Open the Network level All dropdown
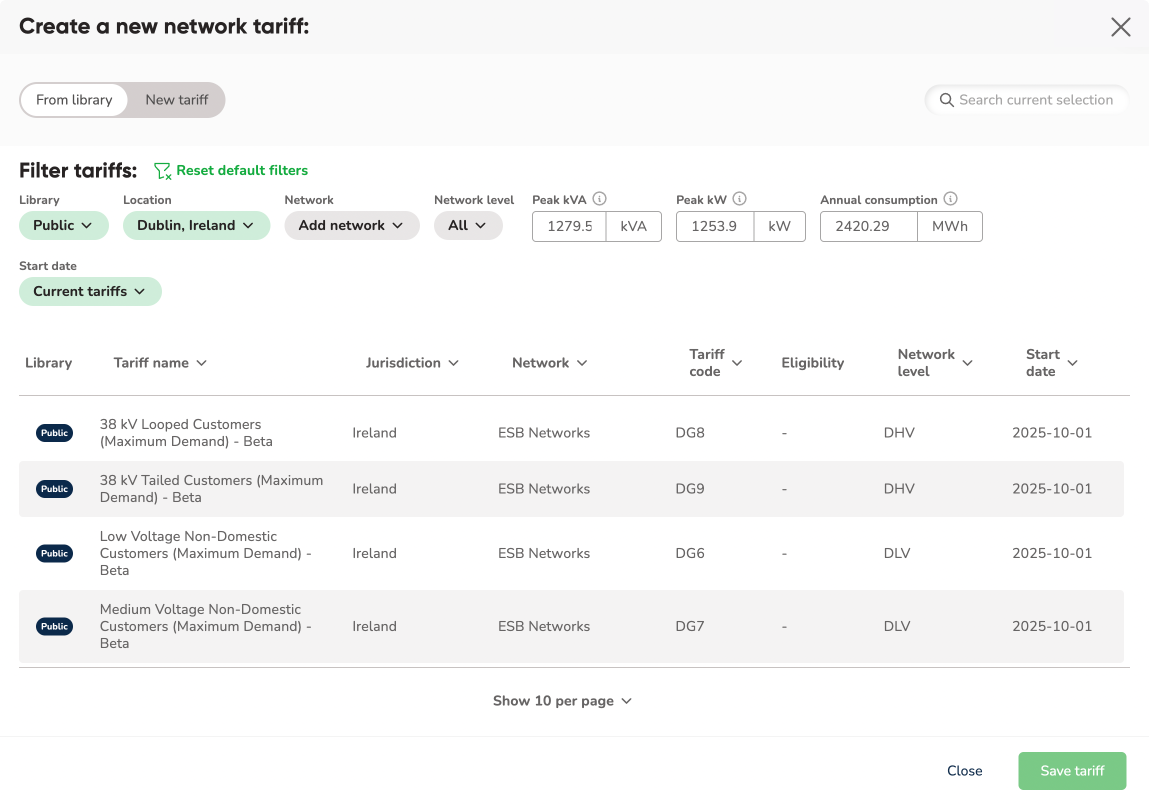The height and width of the screenshot is (804, 1149). (468, 226)
